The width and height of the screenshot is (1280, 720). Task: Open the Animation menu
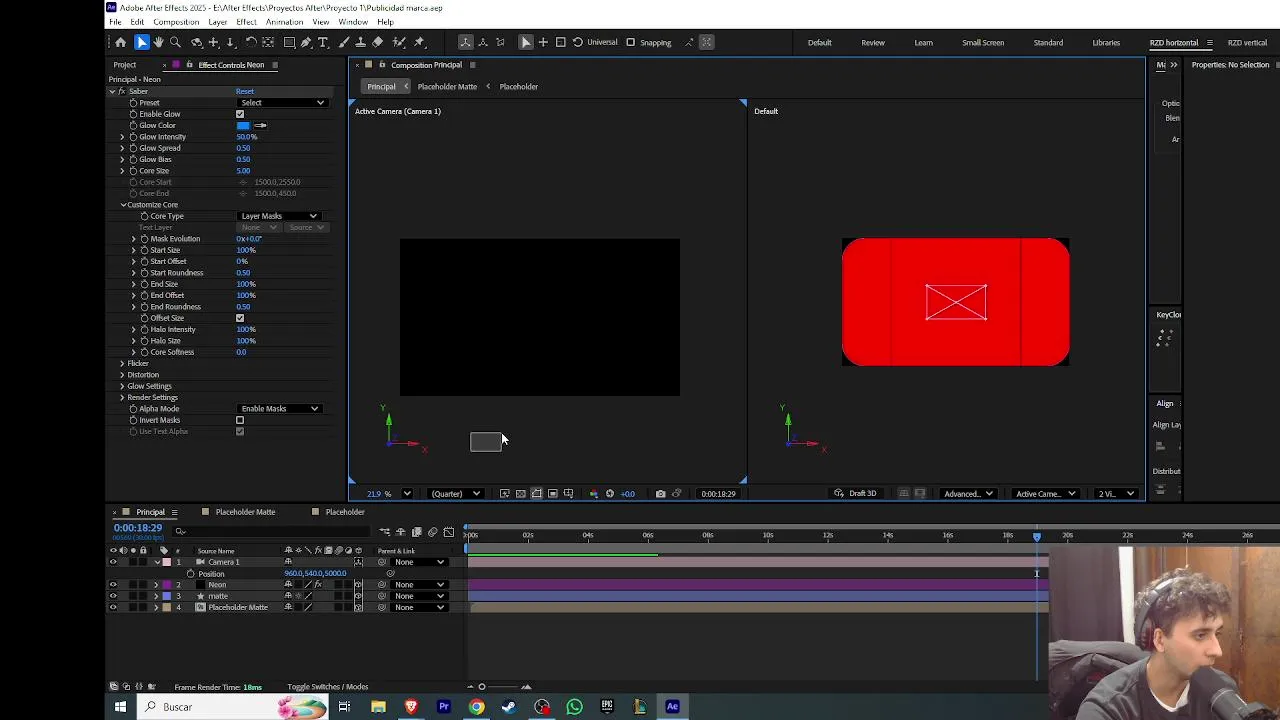[284, 22]
